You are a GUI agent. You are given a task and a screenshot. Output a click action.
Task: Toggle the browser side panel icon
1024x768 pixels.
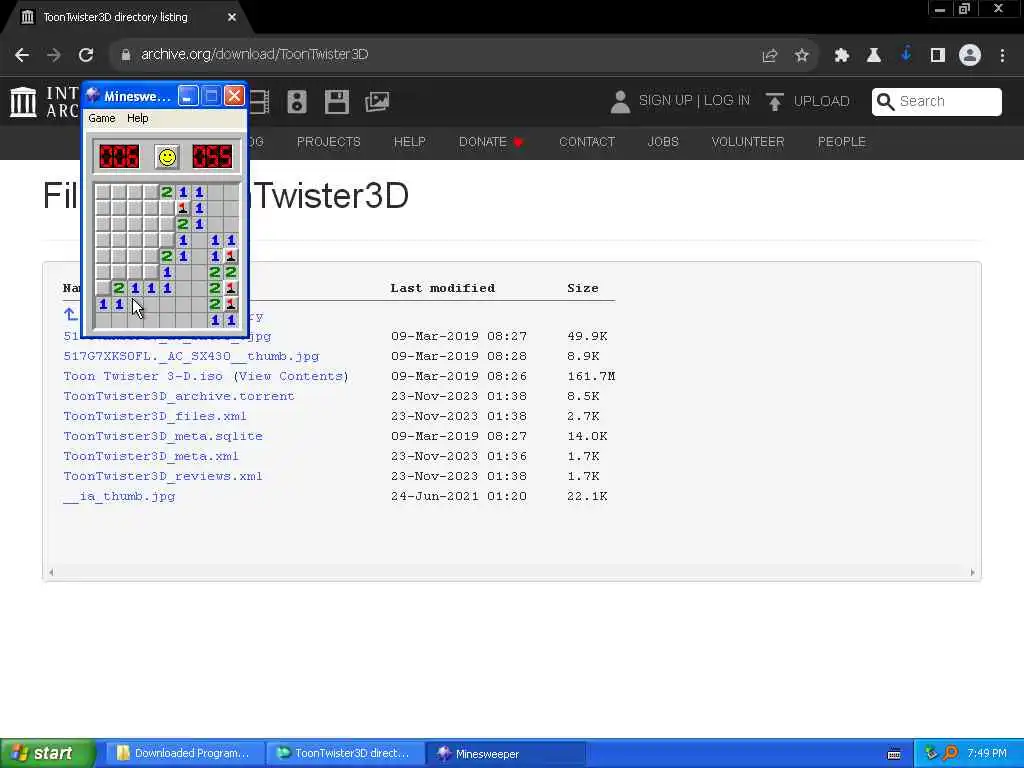(938, 56)
